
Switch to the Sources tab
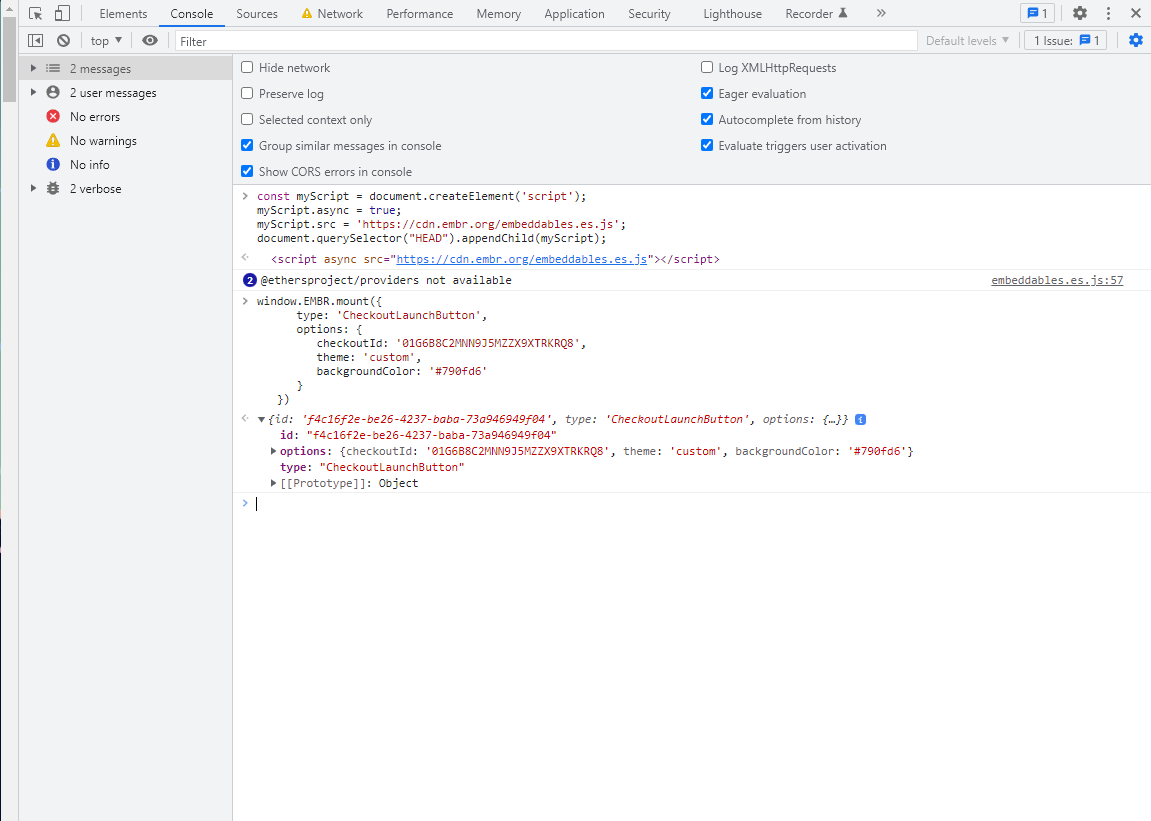coord(257,14)
